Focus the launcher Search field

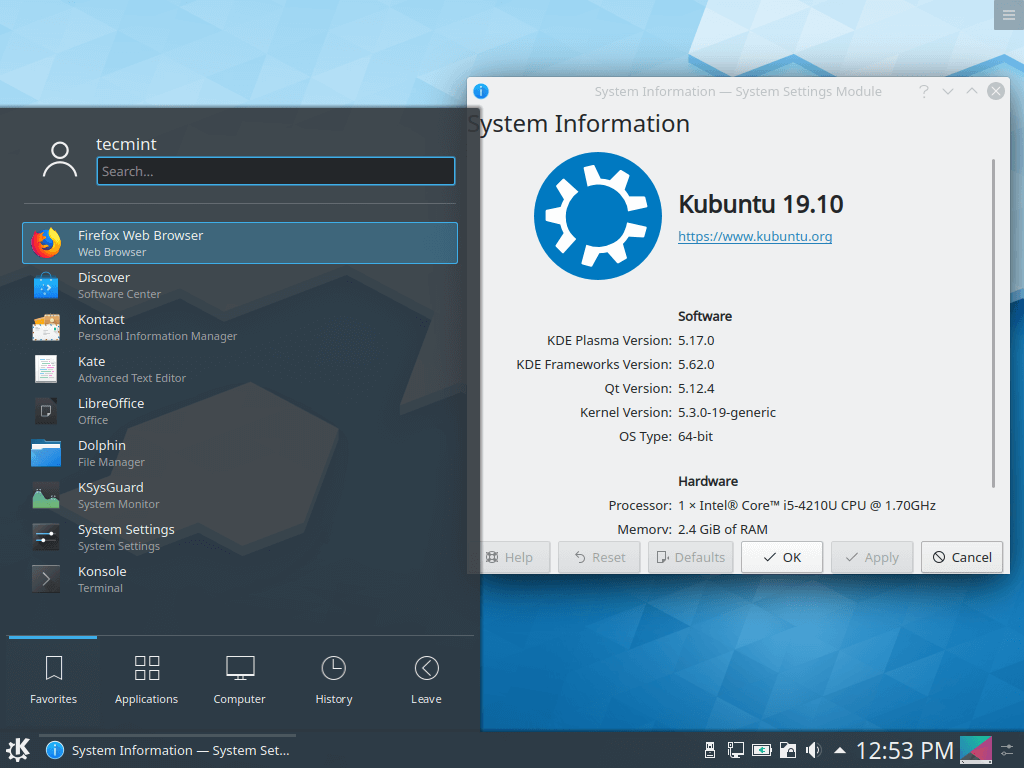pos(275,171)
